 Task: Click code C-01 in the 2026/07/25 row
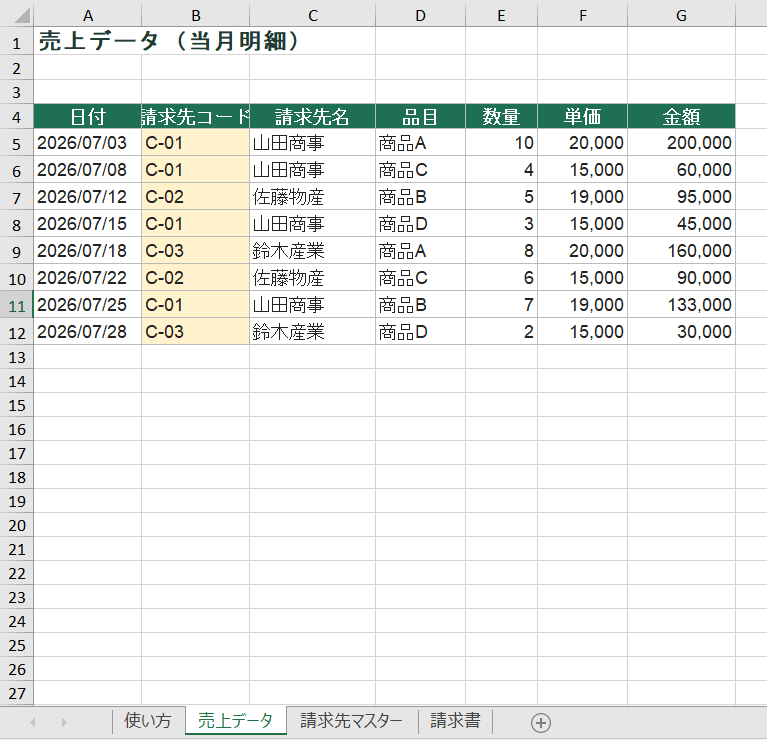pos(196,305)
